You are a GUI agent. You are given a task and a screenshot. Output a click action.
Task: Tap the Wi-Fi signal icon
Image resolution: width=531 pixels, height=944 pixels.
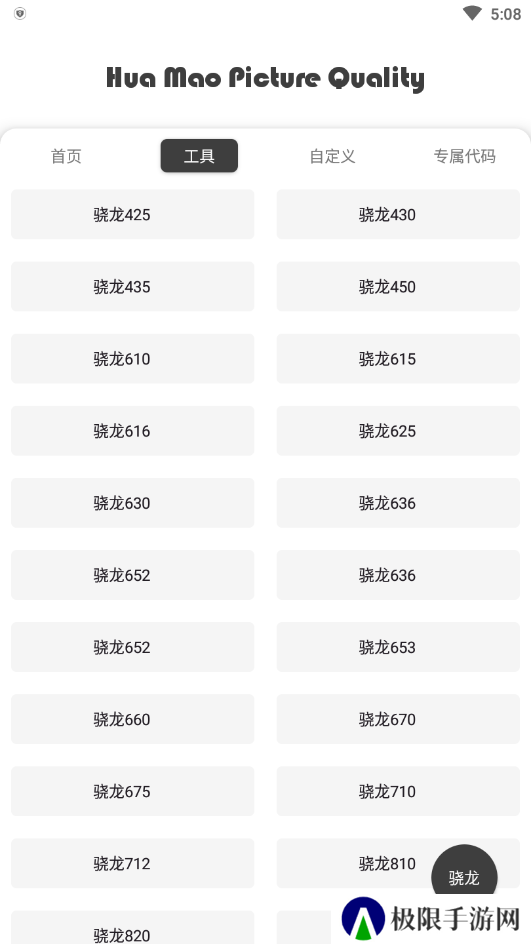click(x=472, y=13)
